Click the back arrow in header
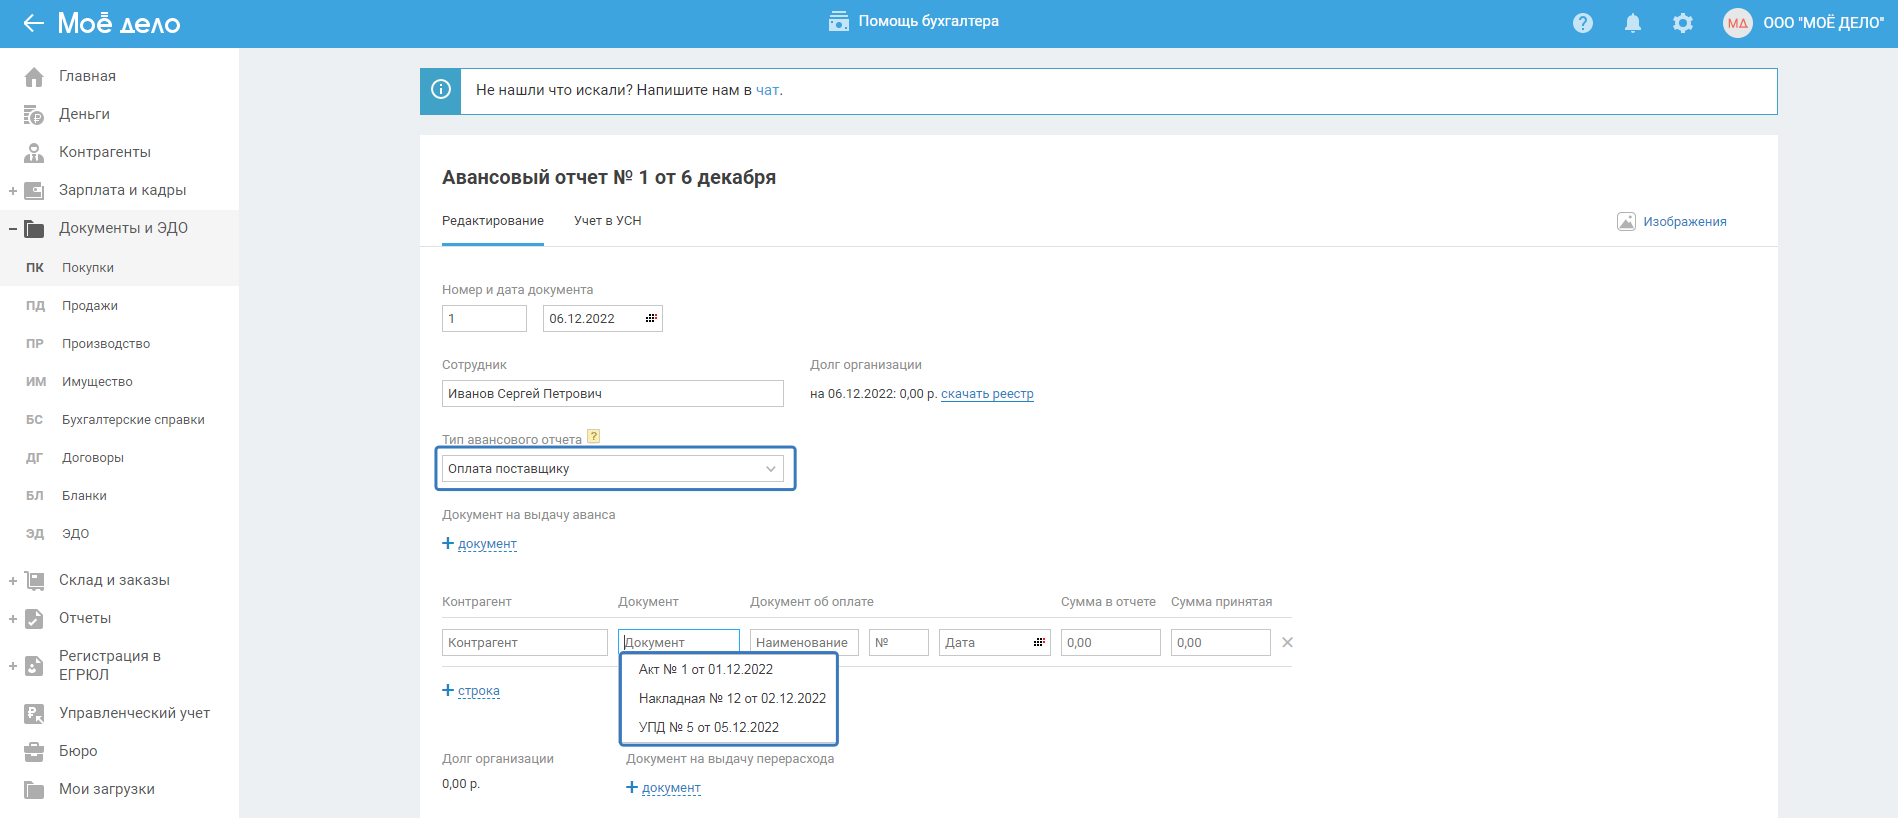 (34, 23)
